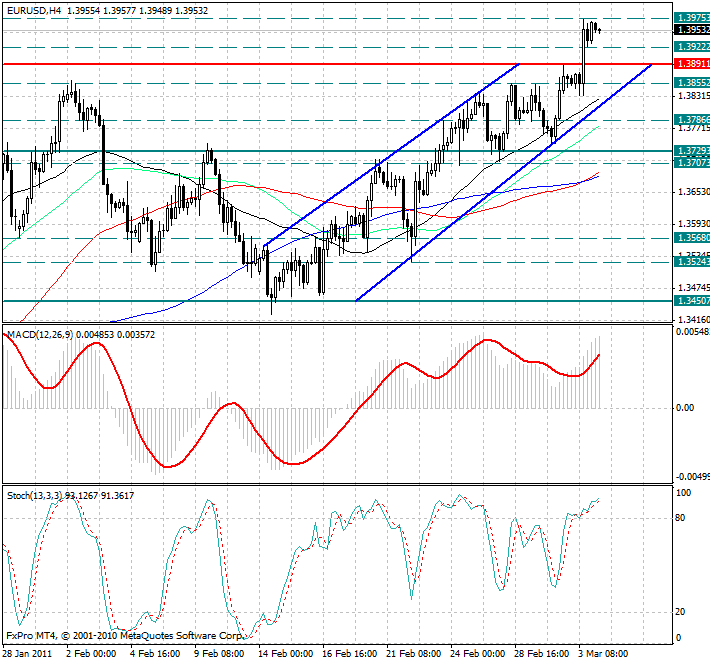Click the Stochastic 20 level value
Image resolution: width=710 pixels, height=661 pixels.
(x=680, y=612)
